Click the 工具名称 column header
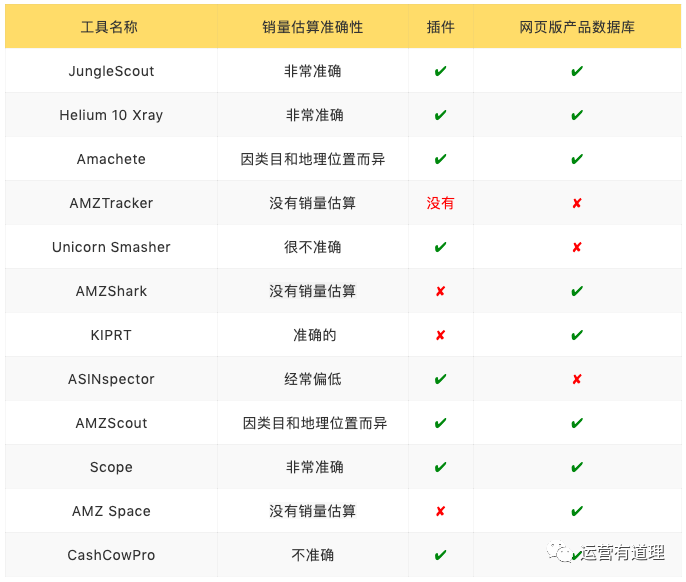Image resolution: width=686 pixels, height=582 pixels. 109,27
